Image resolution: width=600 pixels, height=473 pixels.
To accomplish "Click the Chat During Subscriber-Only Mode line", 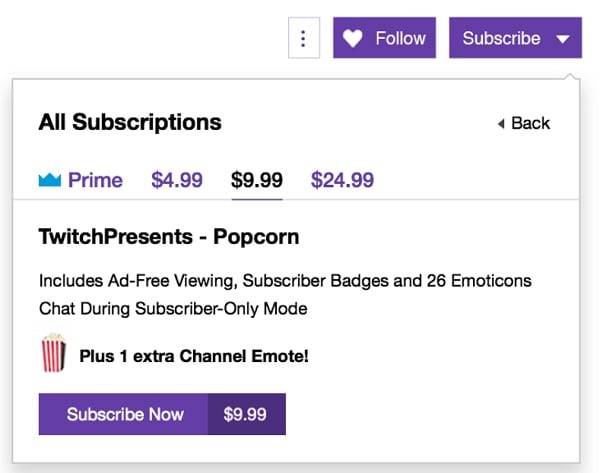I will click(x=172, y=309).
